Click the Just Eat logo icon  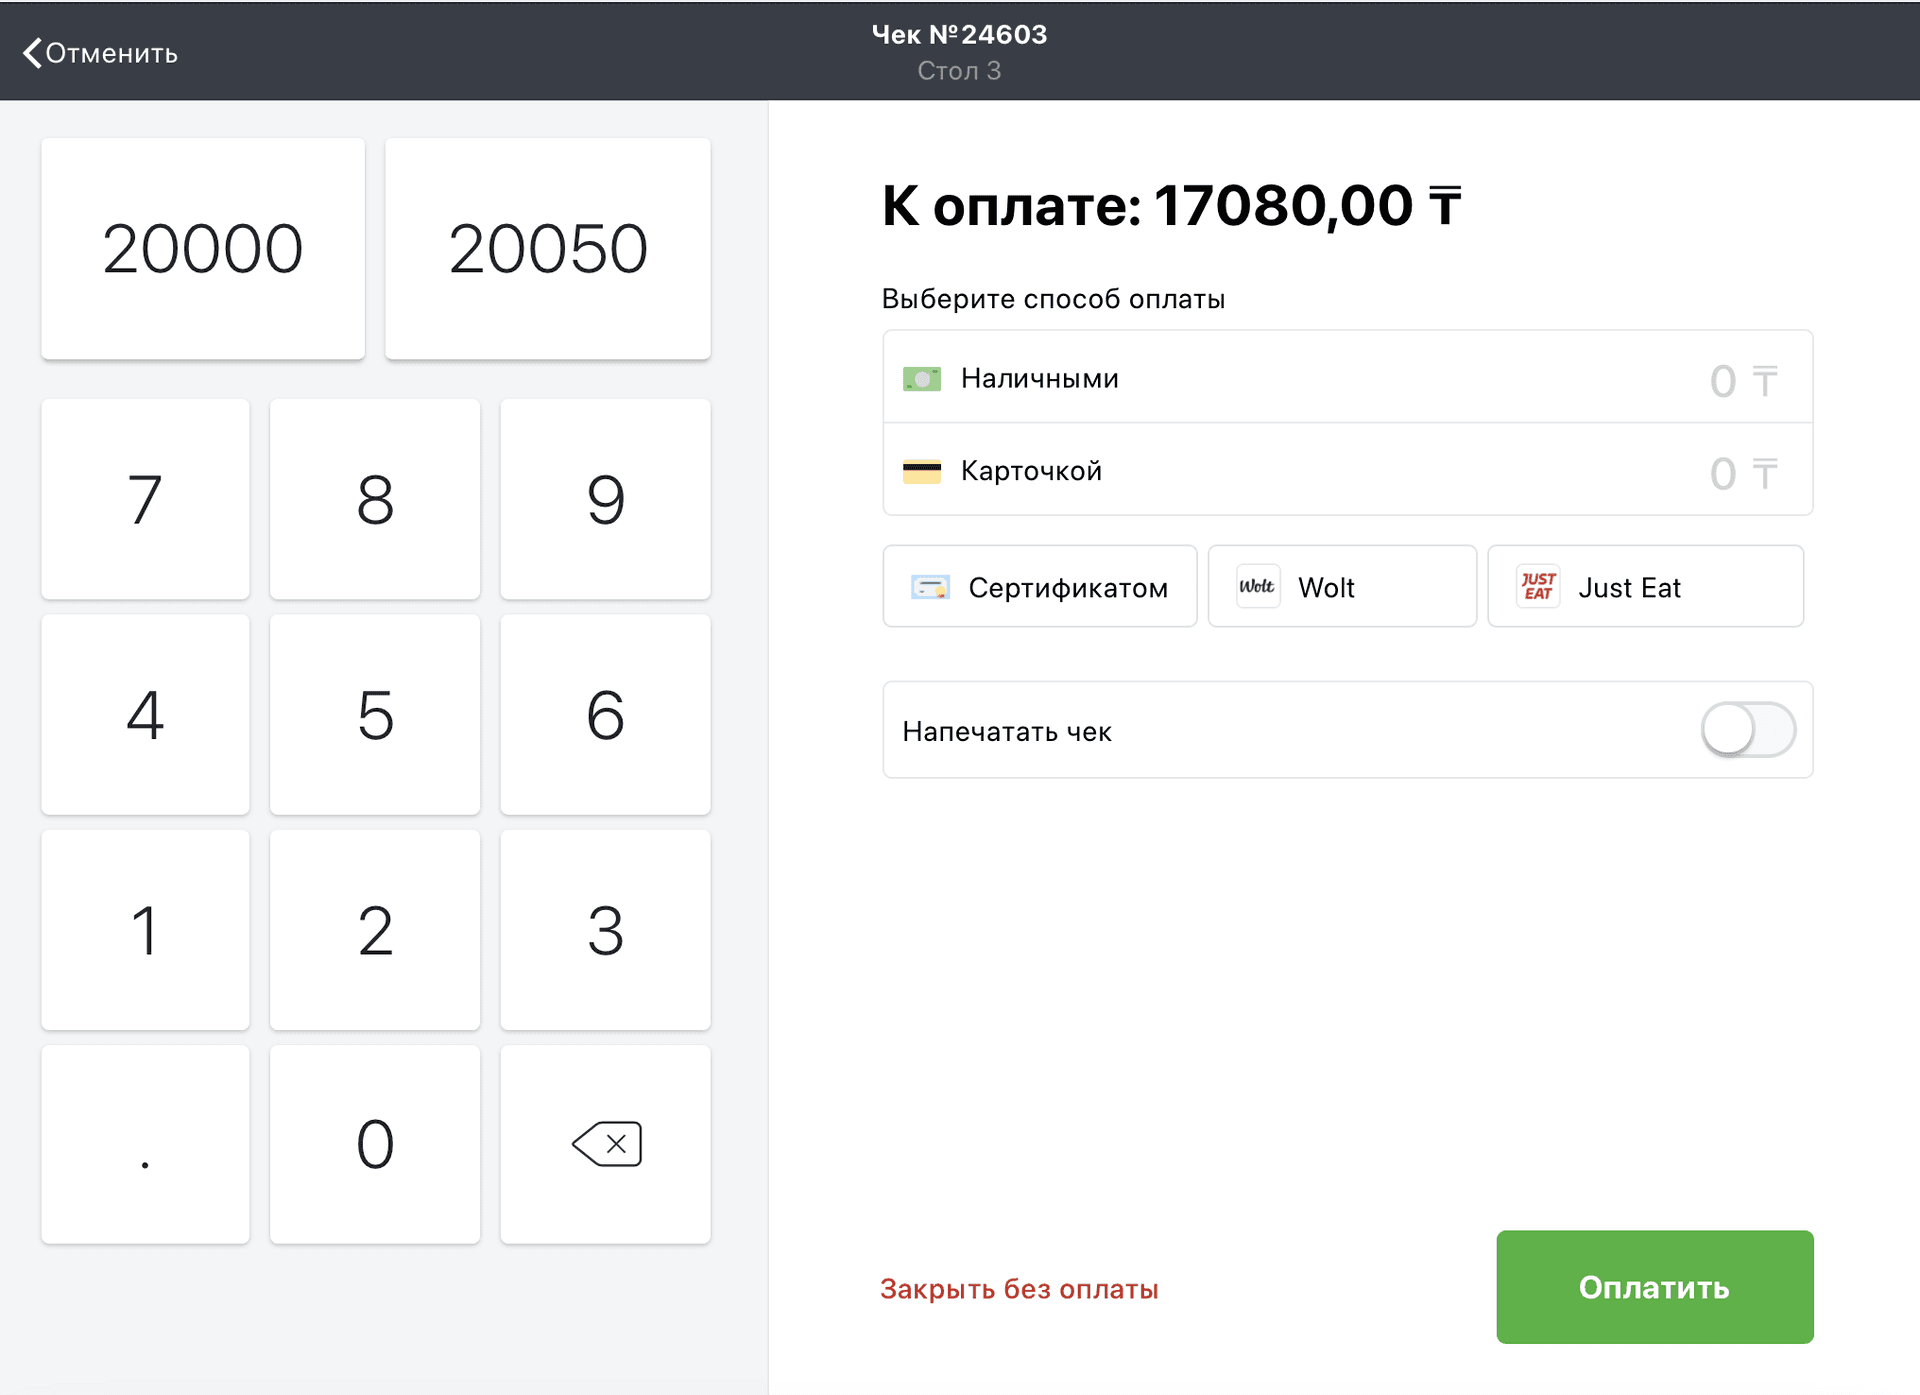(1538, 587)
